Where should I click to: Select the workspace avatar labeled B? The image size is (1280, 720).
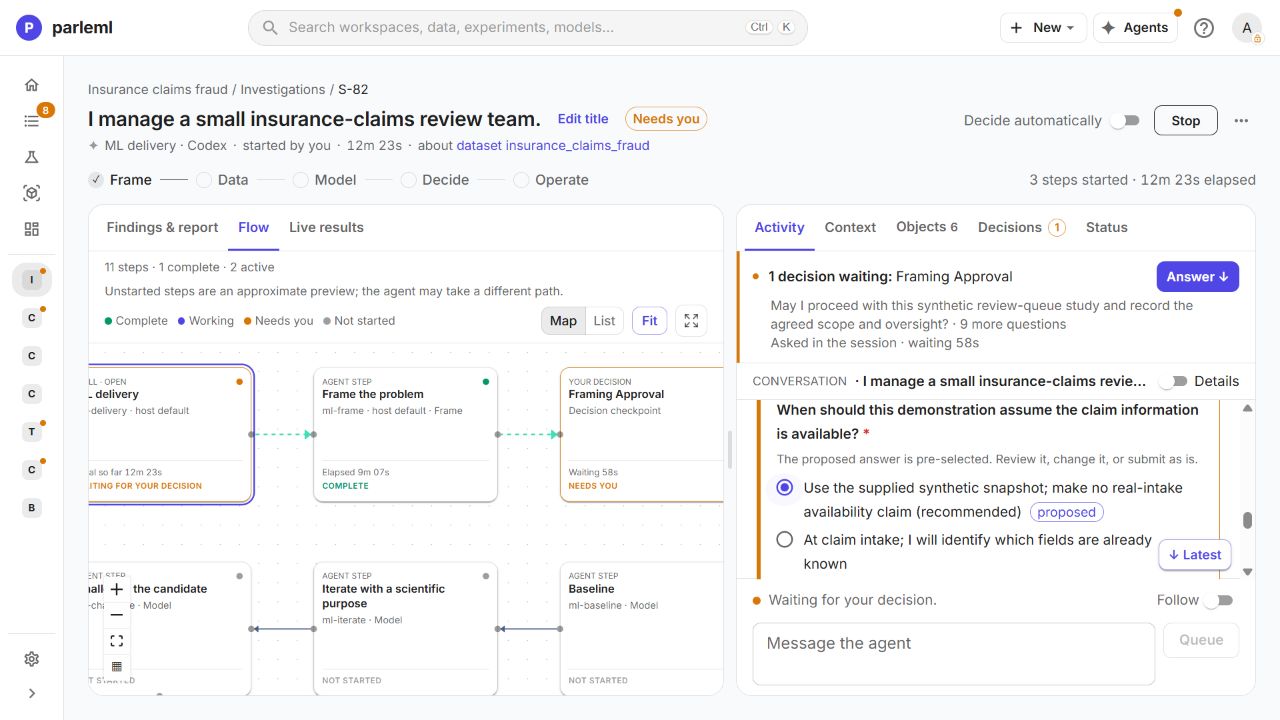[32, 508]
